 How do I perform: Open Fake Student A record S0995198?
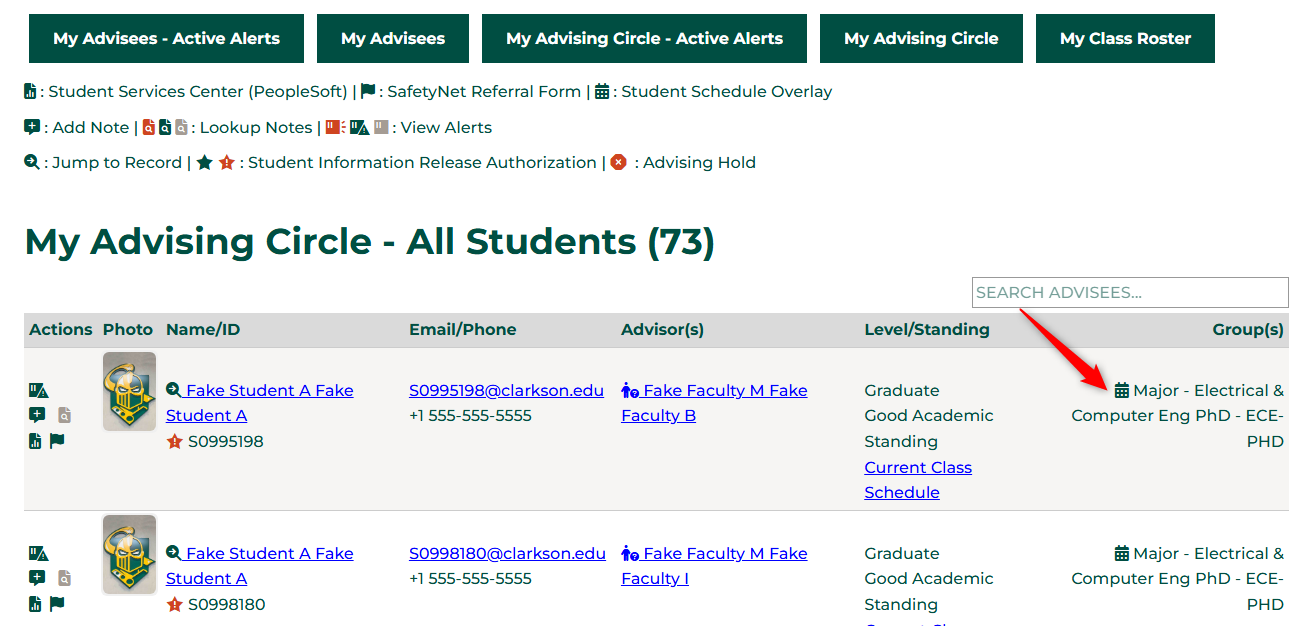260,403
